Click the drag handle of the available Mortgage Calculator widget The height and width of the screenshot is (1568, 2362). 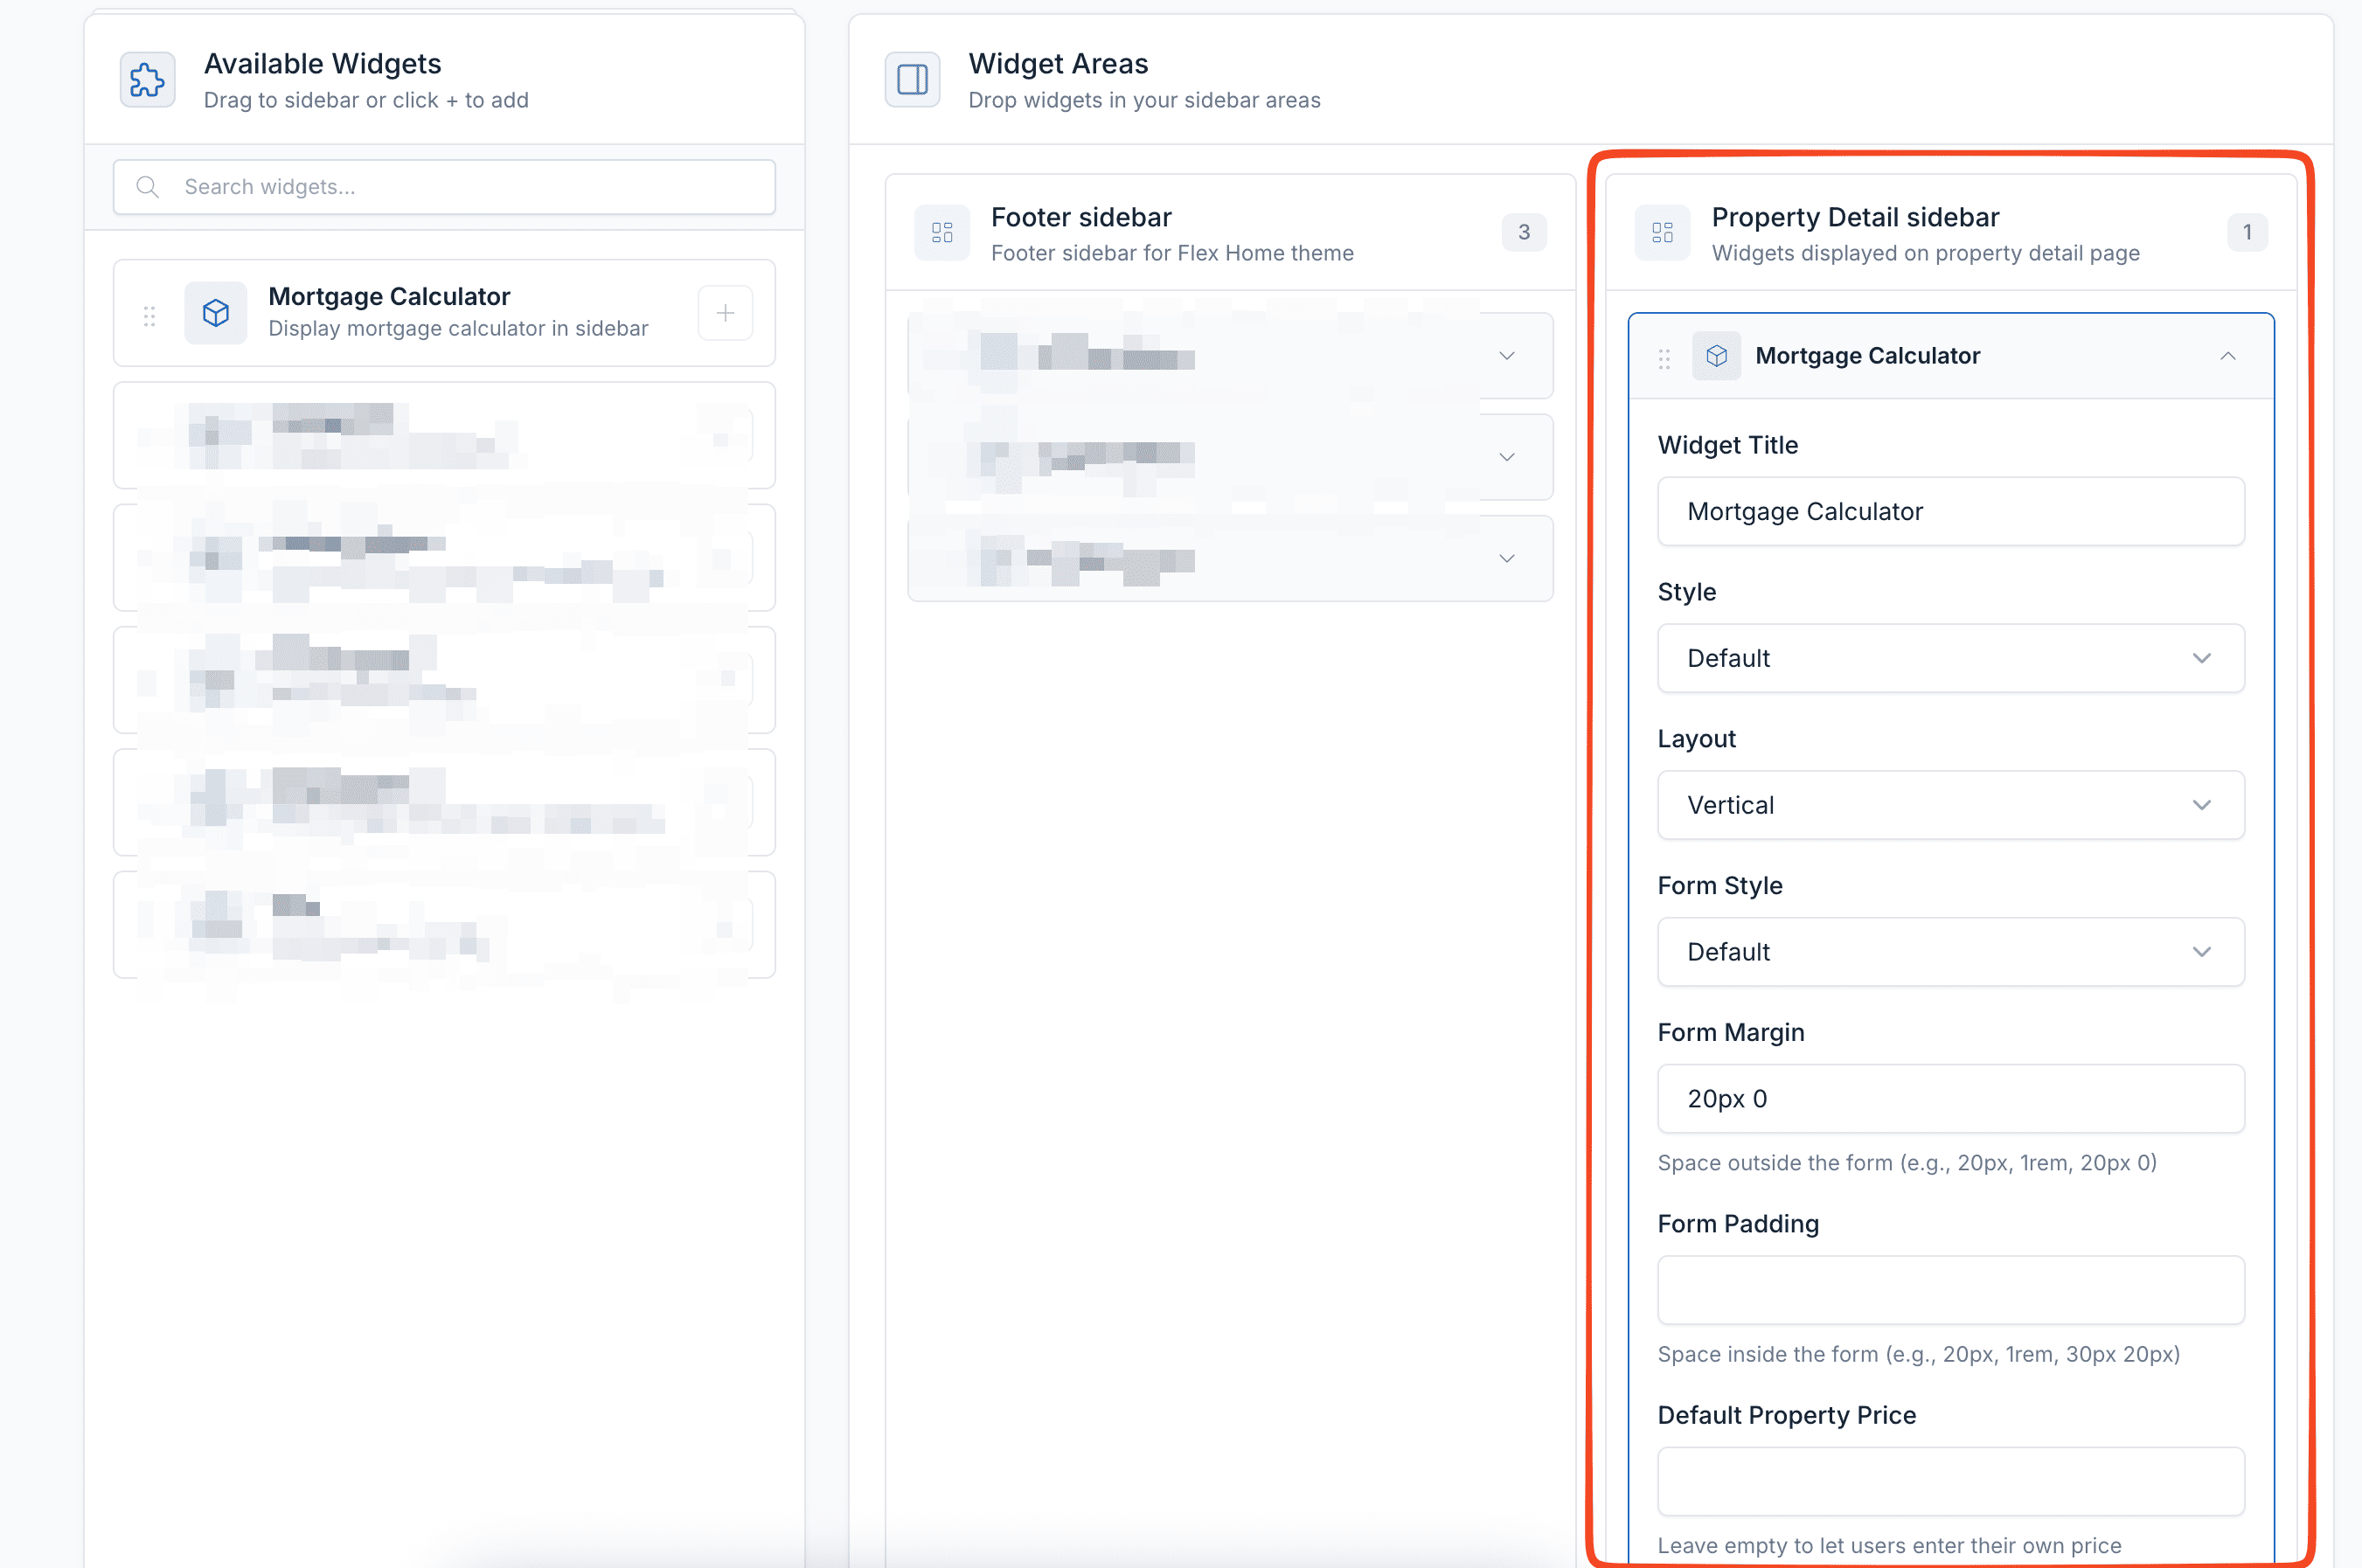coord(150,316)
